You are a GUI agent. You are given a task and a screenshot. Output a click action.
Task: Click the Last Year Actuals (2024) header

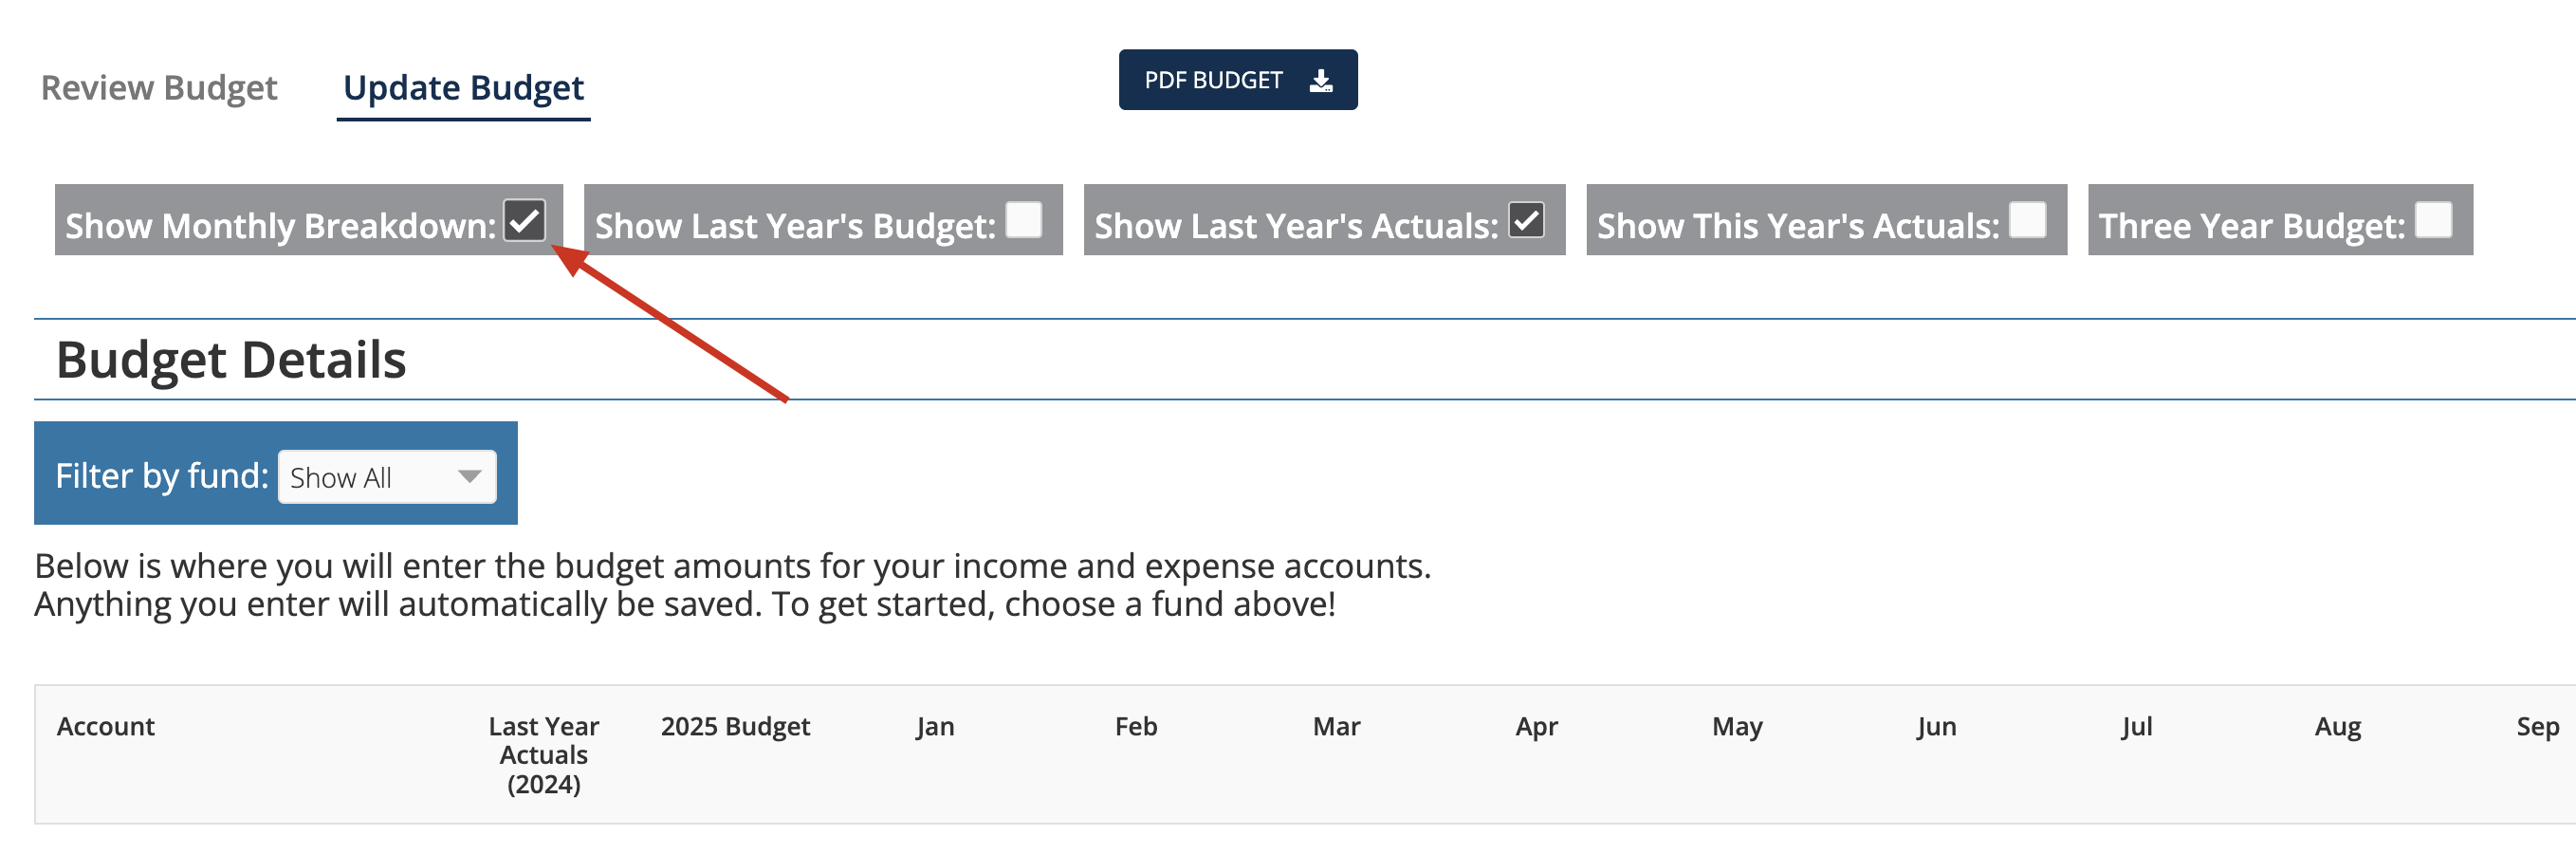click(544, 755)
